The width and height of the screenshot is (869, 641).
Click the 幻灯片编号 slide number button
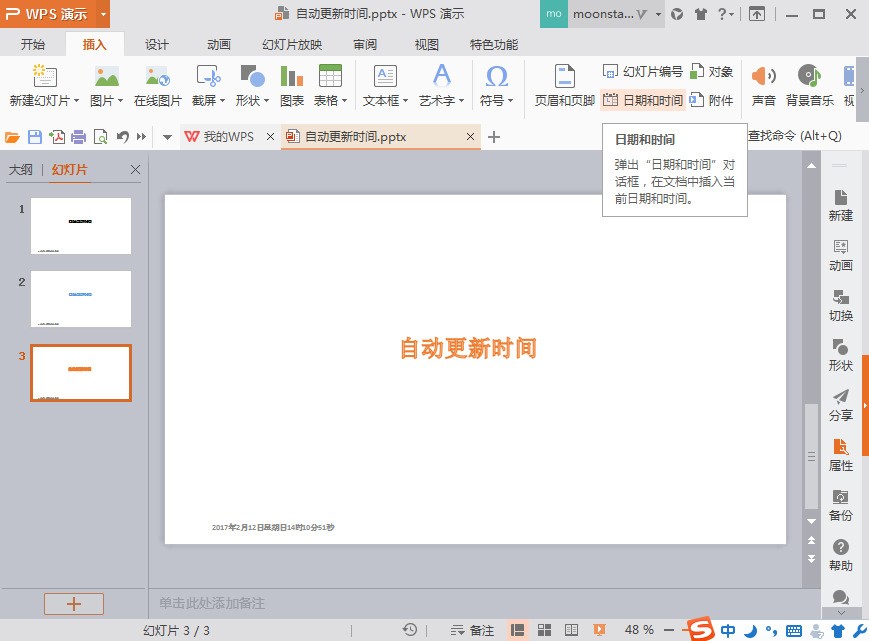[x=643, y=71]
